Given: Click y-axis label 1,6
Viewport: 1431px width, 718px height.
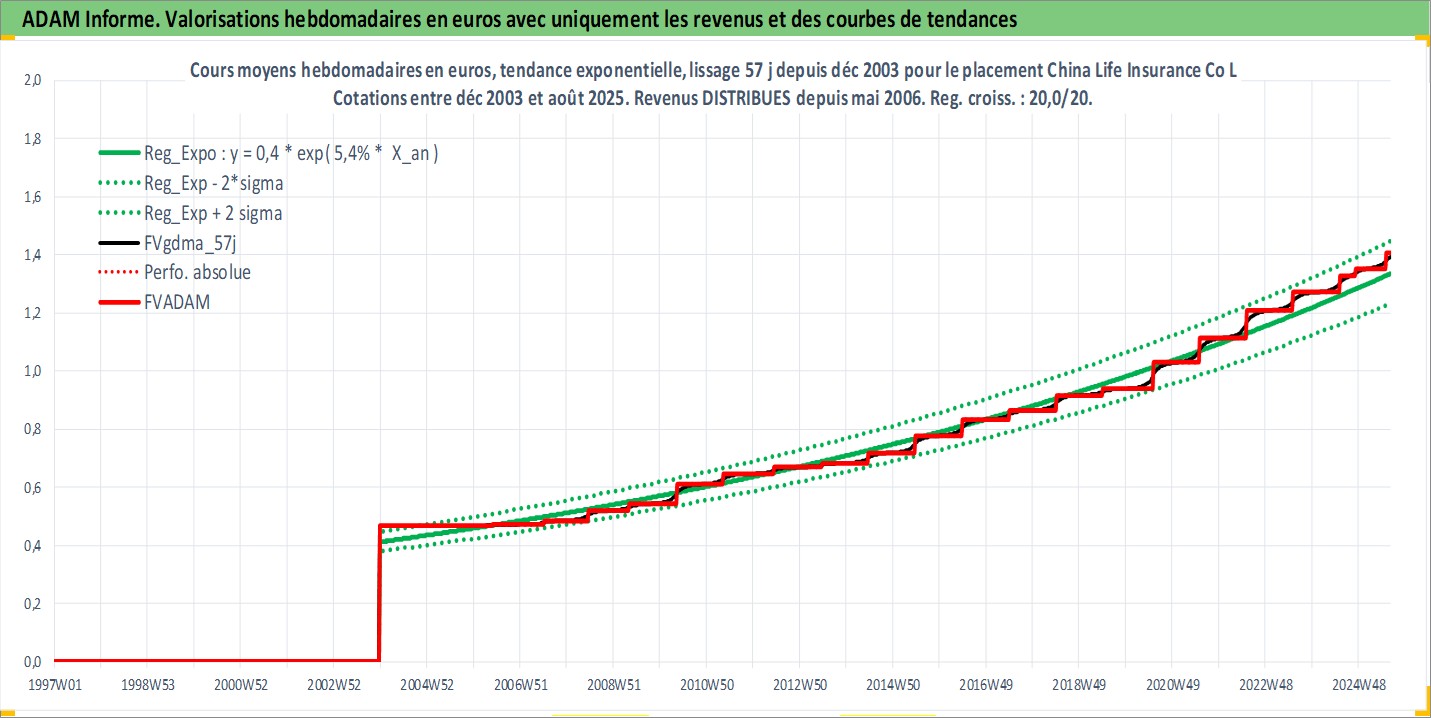Looking at the screenshot, I should point(31,197).
